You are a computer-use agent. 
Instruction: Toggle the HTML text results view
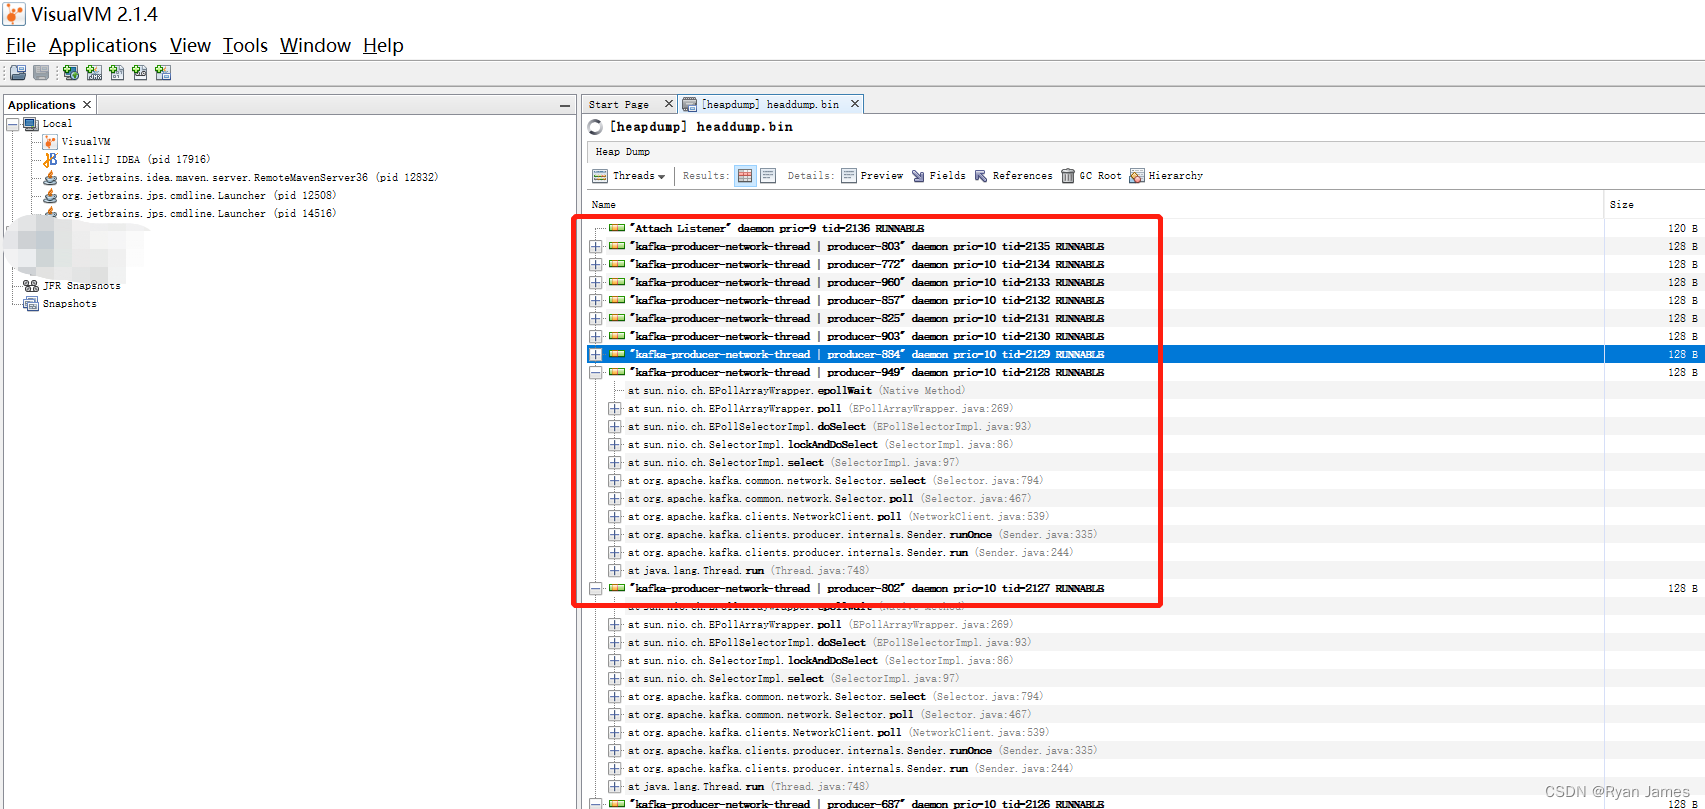[x=768, y=176]
